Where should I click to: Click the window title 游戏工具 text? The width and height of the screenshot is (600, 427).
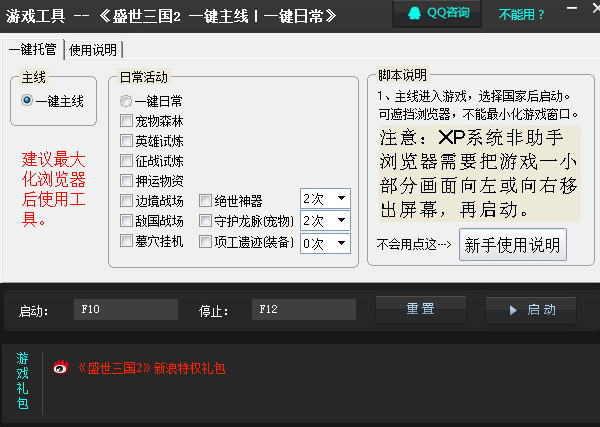pyautogui.click(x=36, y=16)
